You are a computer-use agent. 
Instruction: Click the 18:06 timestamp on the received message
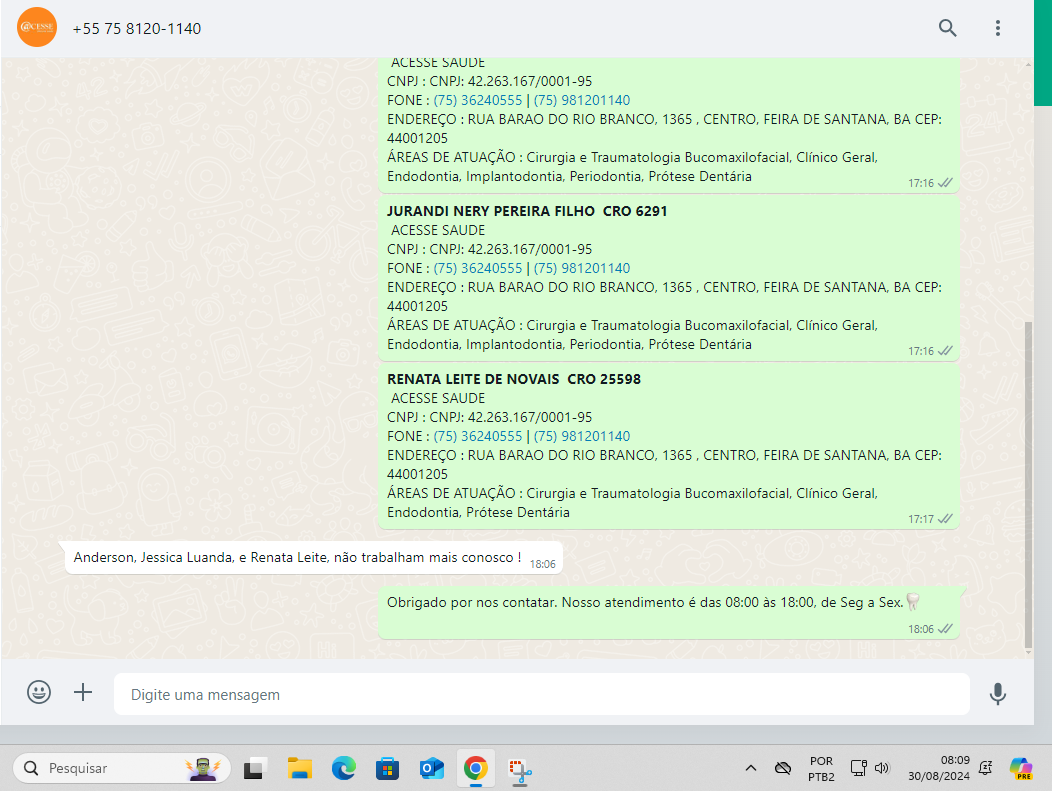[x=543, y=564]
